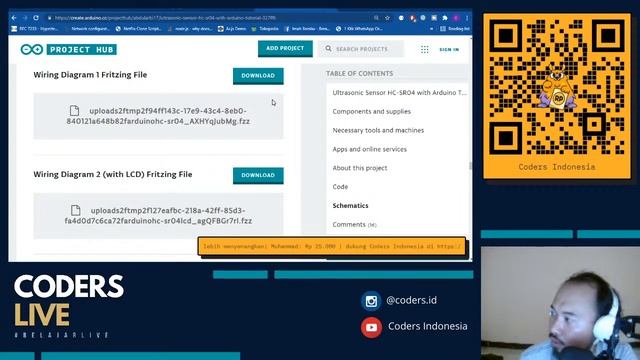Click the @coders.id handle text
640x360 pixels.
pyautogui.click(x=411, y=300)
